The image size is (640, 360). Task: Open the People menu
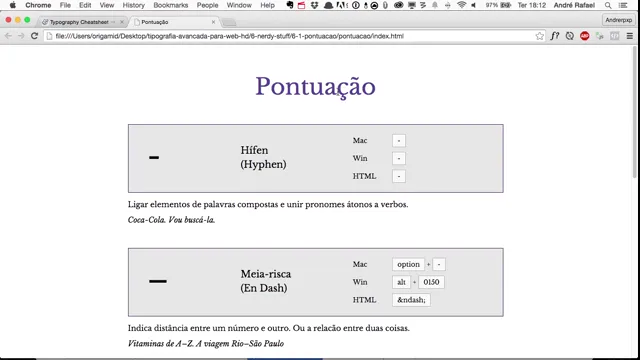coord(207,5)
